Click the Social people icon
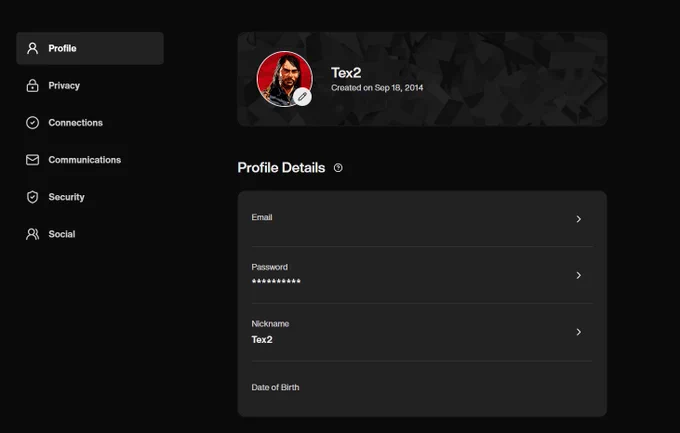This screenshot has height=433, width=680. [x=33, y=234]
